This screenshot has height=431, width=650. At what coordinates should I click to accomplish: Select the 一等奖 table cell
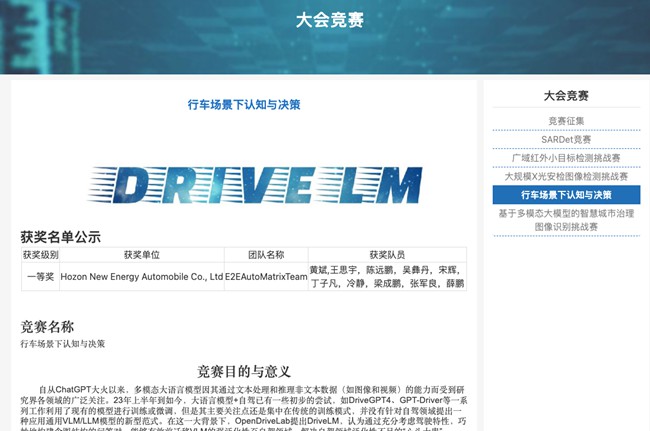[40, 276]
